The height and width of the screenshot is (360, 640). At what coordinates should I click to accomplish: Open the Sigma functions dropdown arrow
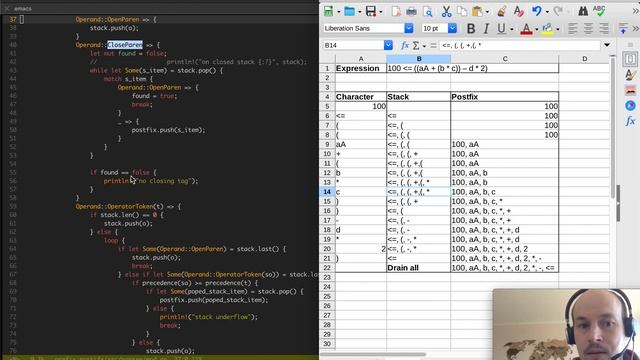[x=424, y=46]
